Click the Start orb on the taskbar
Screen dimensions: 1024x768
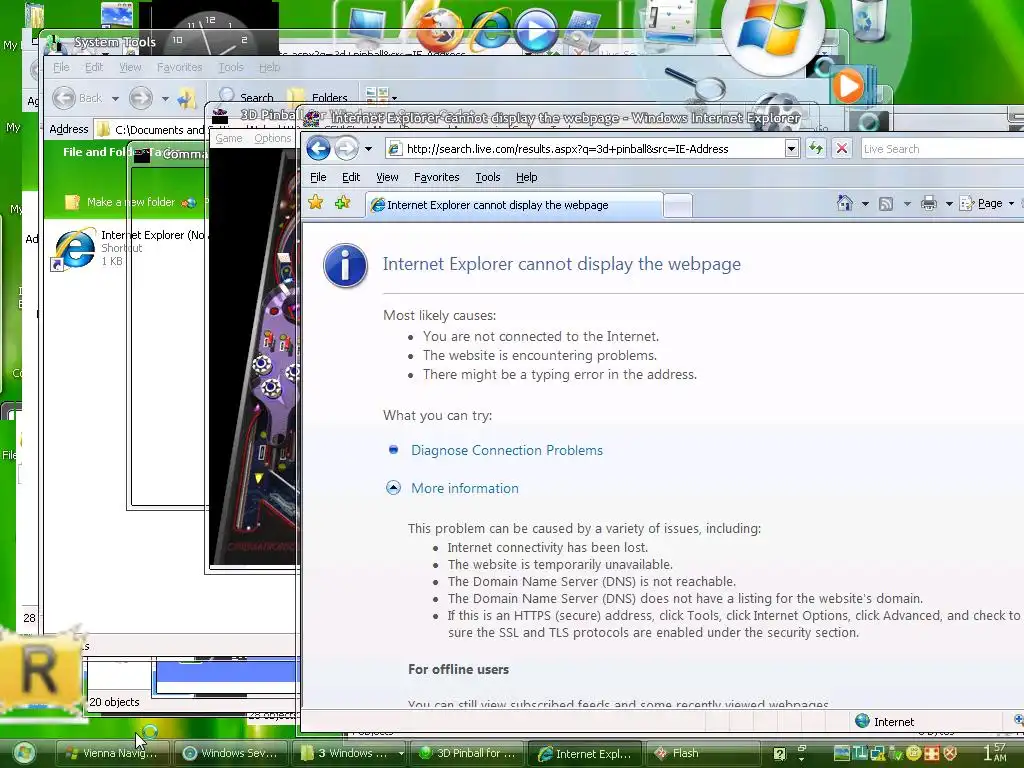24,754
